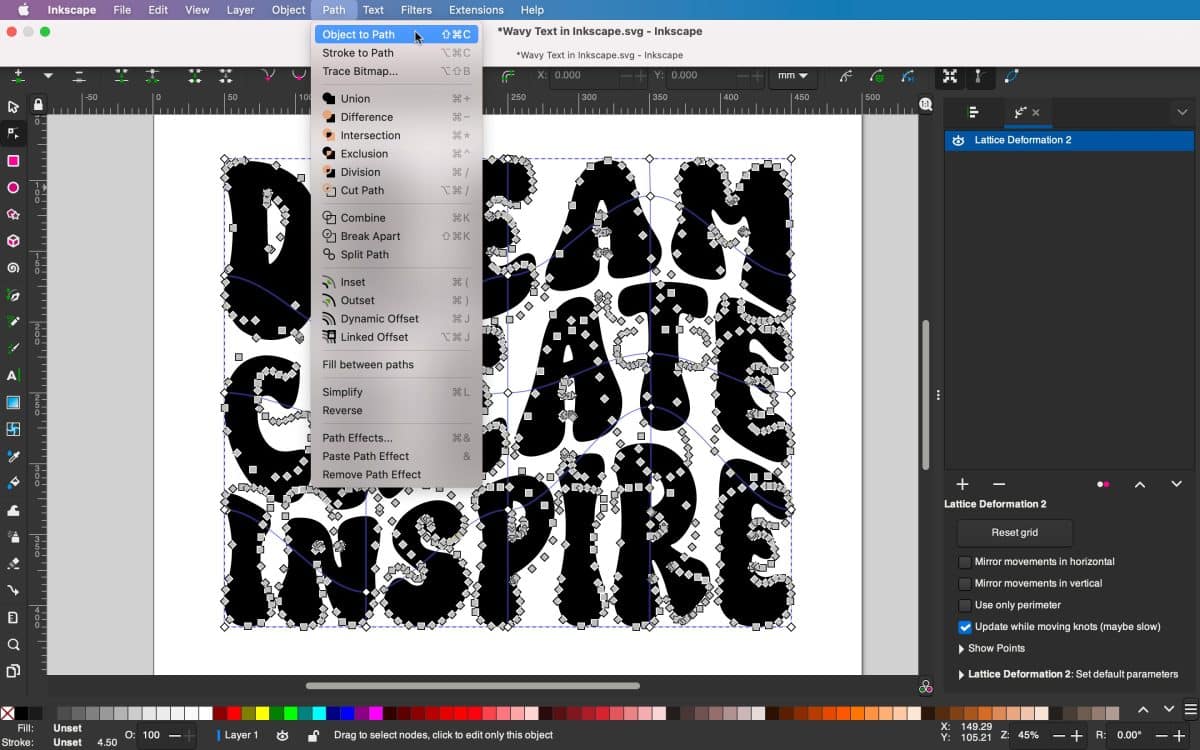Select the Pen Bezier tool
Image resolution: width=1200 pixels, height=750 pixels.
[x=13, y=295]
